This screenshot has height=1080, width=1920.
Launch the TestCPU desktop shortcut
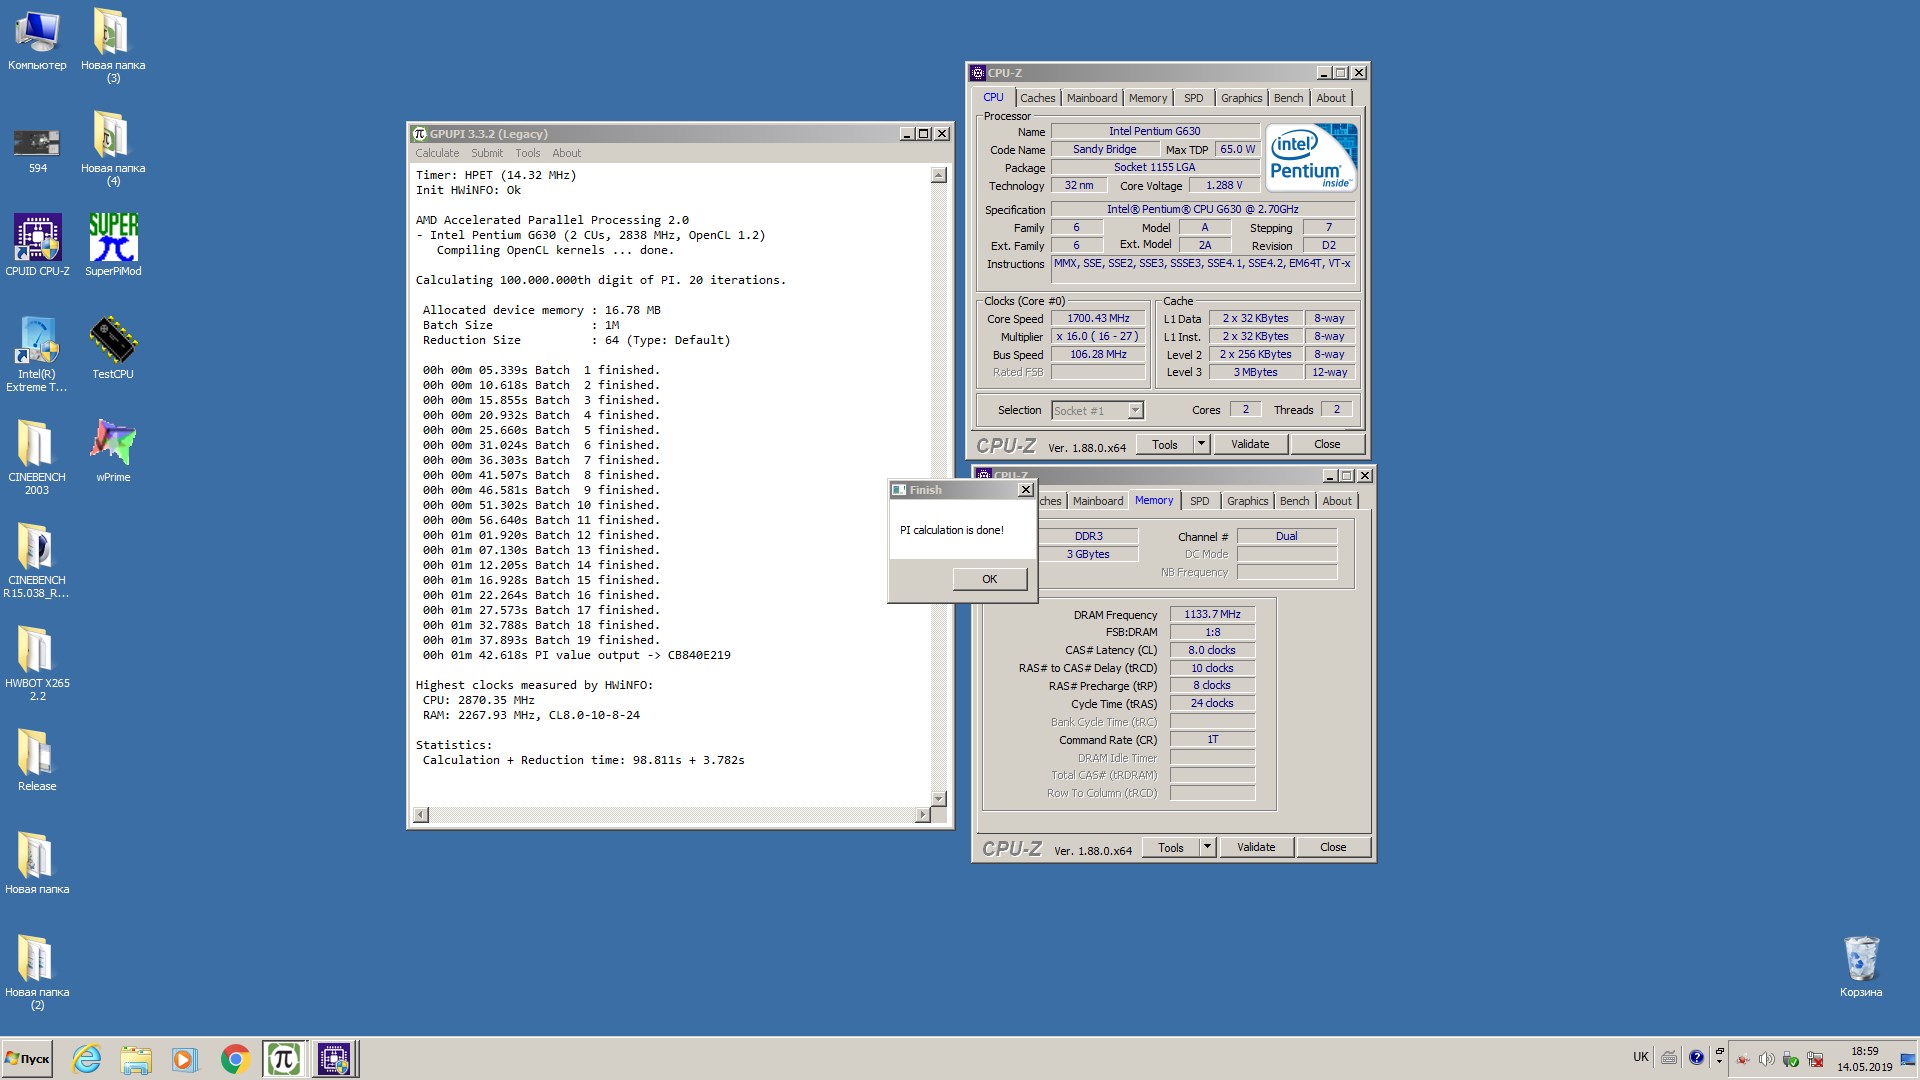coord(113,348)
